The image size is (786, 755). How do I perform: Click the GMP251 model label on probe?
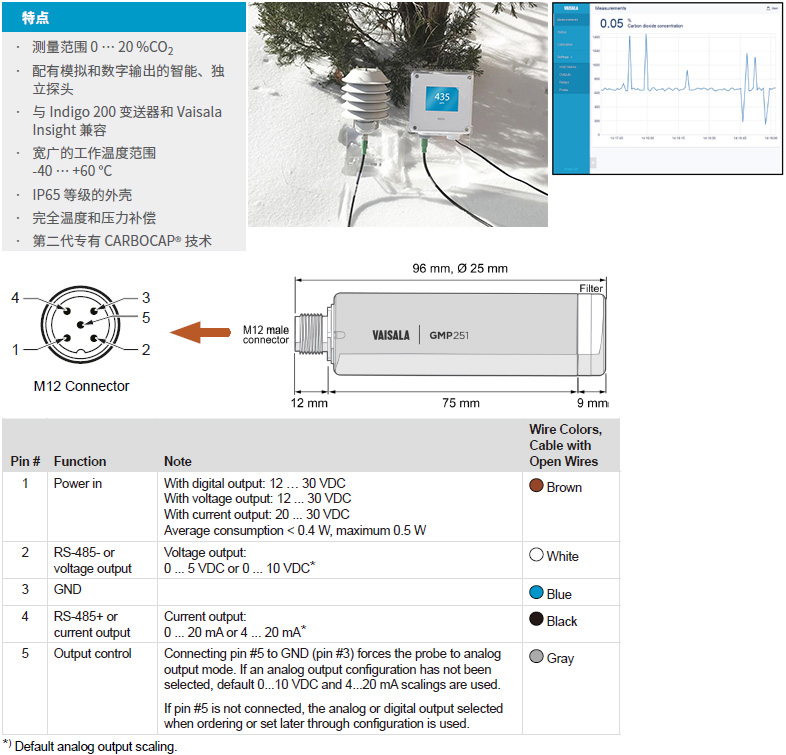[449, 335]
